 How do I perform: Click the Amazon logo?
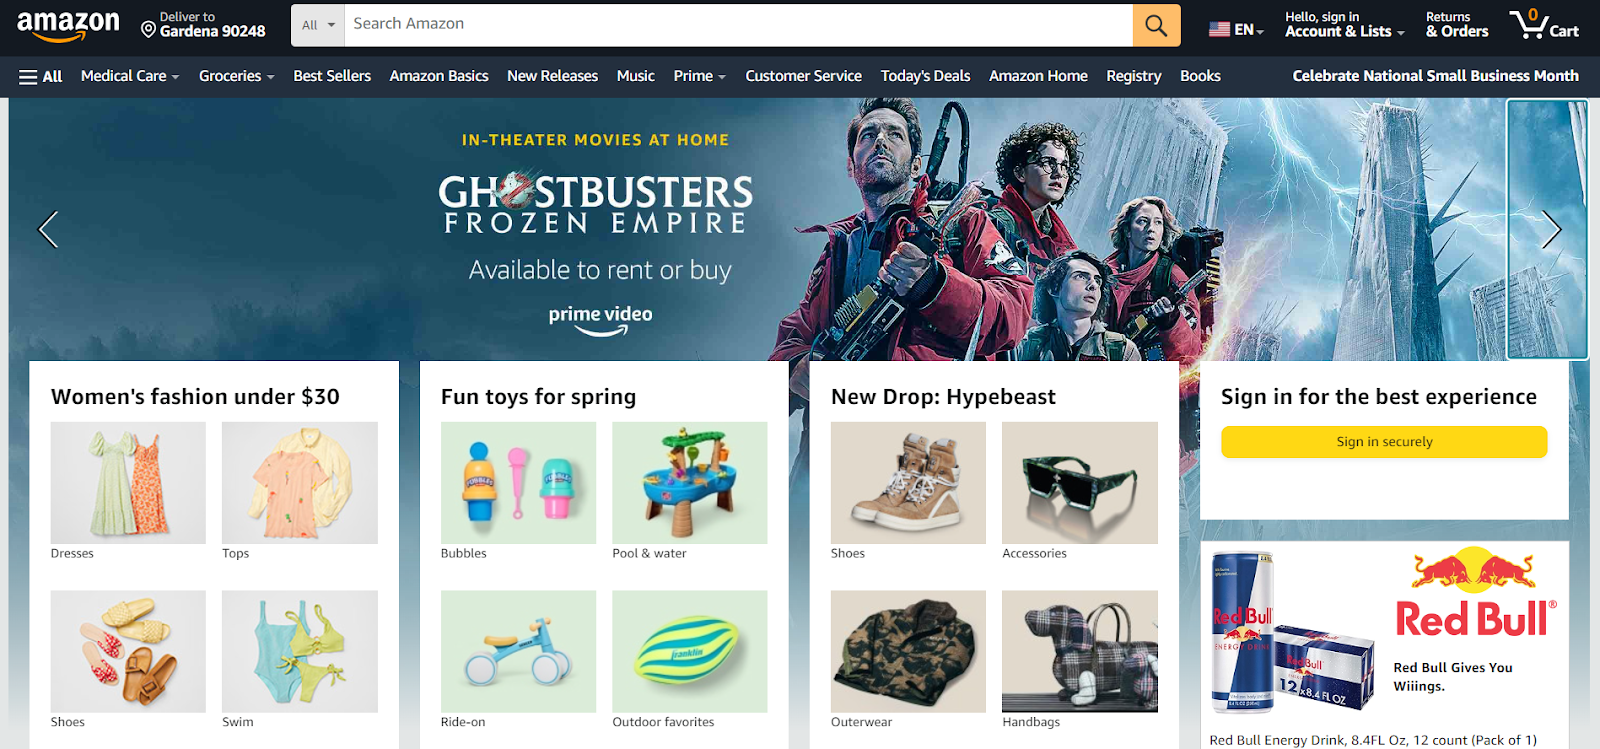[68, 26]
